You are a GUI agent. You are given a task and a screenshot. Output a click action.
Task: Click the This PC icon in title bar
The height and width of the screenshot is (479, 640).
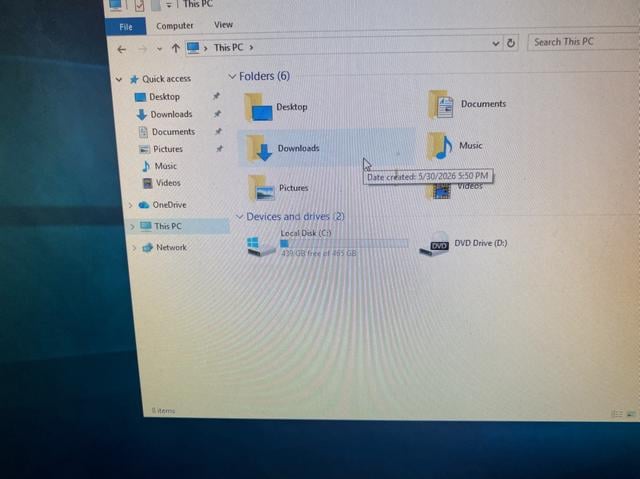click(x=116, y=5)
